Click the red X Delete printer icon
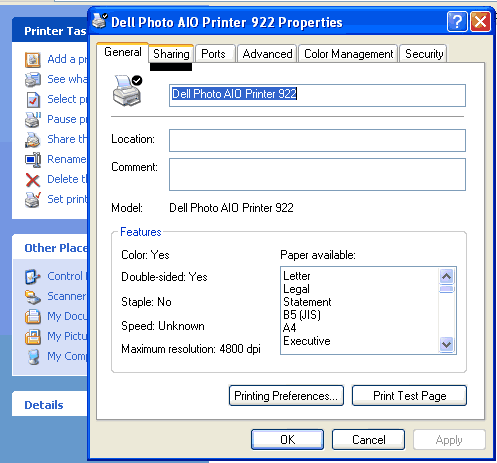Screen dimensions: 497x463 pos(33,180)
